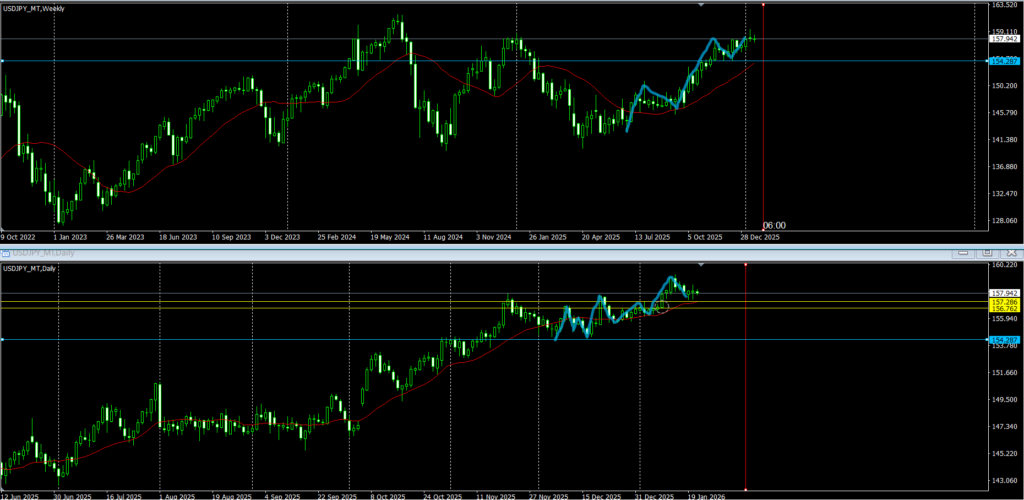Click the 156.762 yellow price label on daily chart
Image resolution: width=1024 pixels, height=500 pixels.
pos(1004,309)
